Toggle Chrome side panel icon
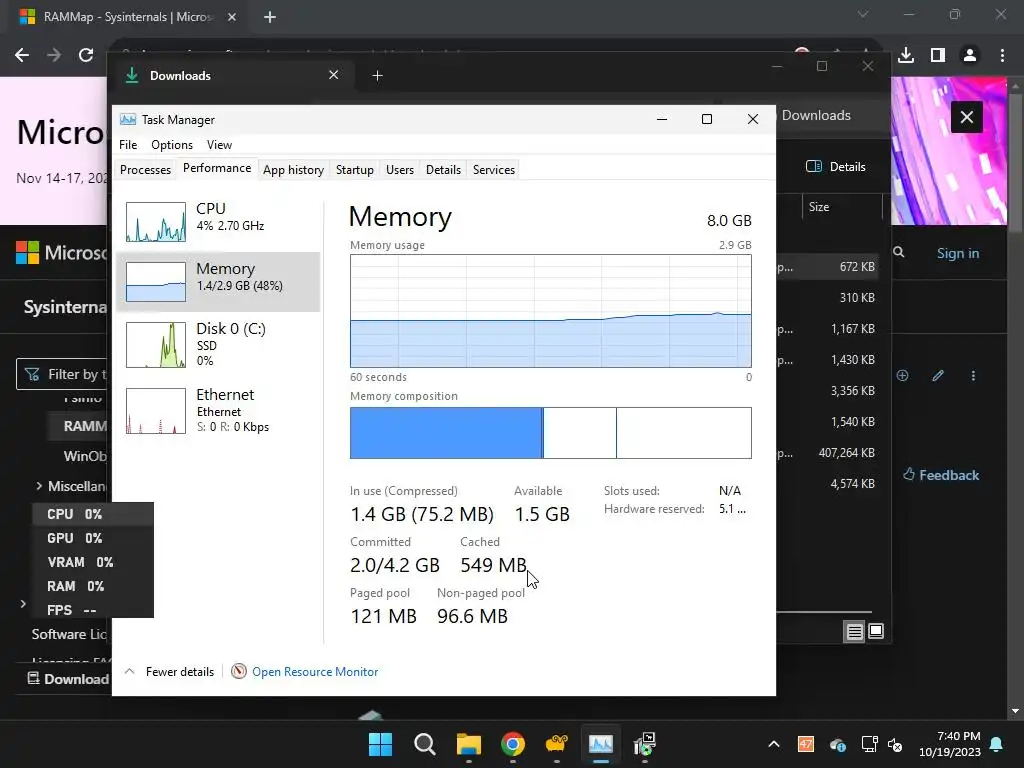 tap(938, 55)
